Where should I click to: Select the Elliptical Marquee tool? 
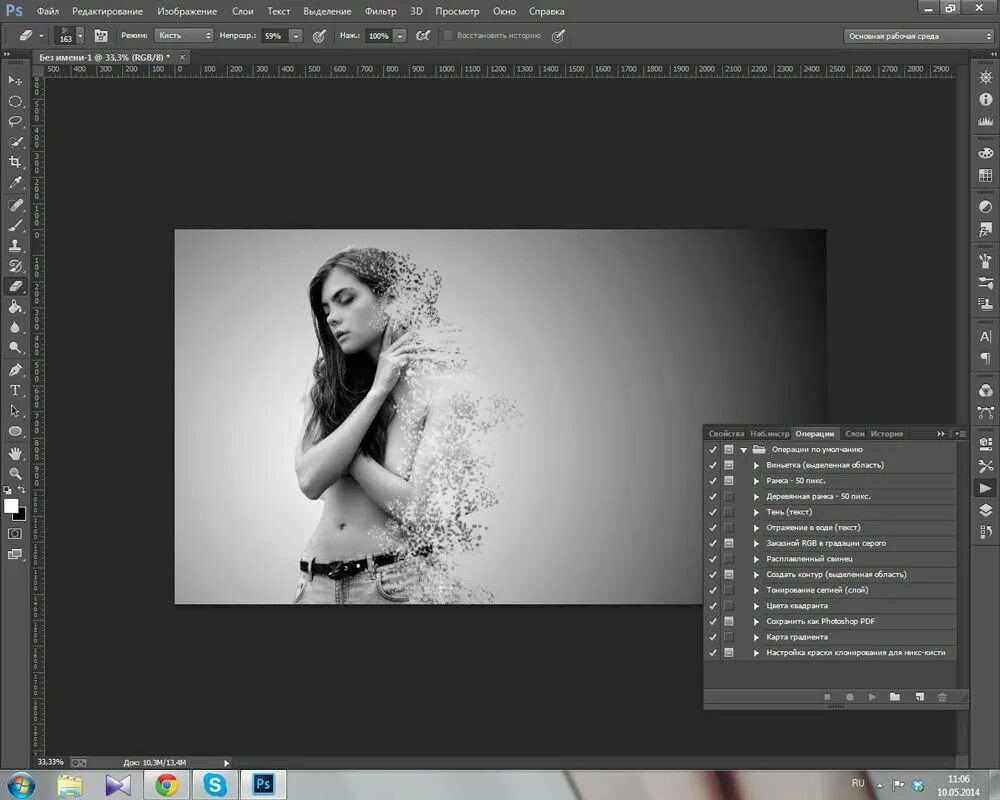click(15, 101)
